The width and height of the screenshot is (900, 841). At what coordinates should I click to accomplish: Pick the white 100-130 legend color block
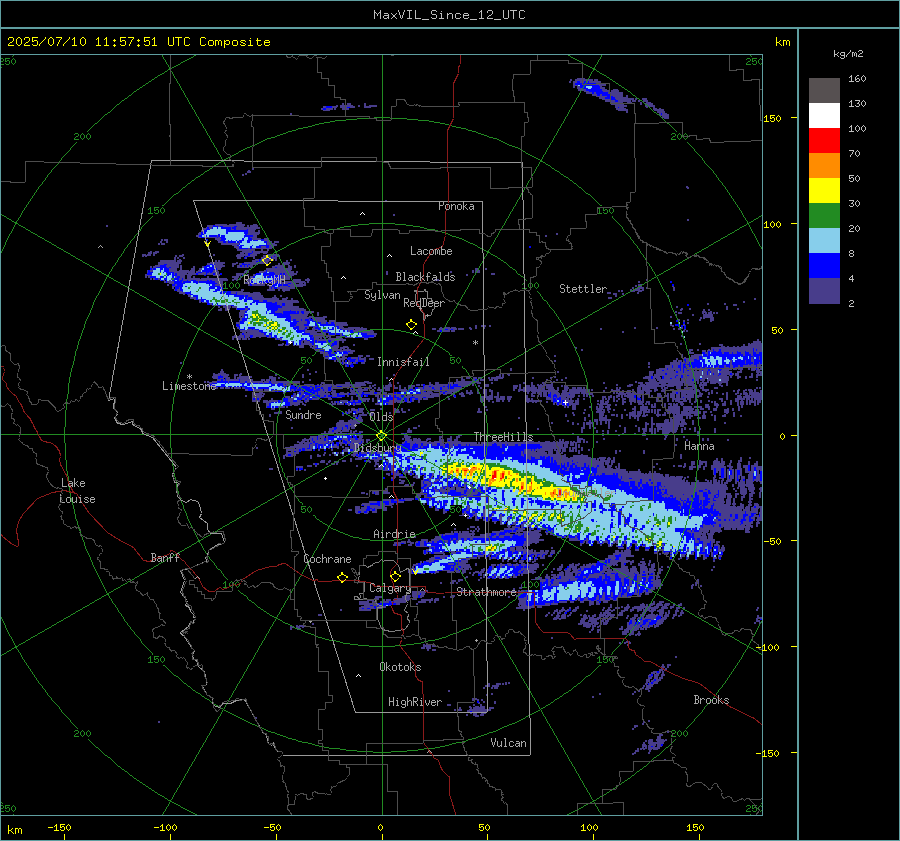[x=824, y=116]
